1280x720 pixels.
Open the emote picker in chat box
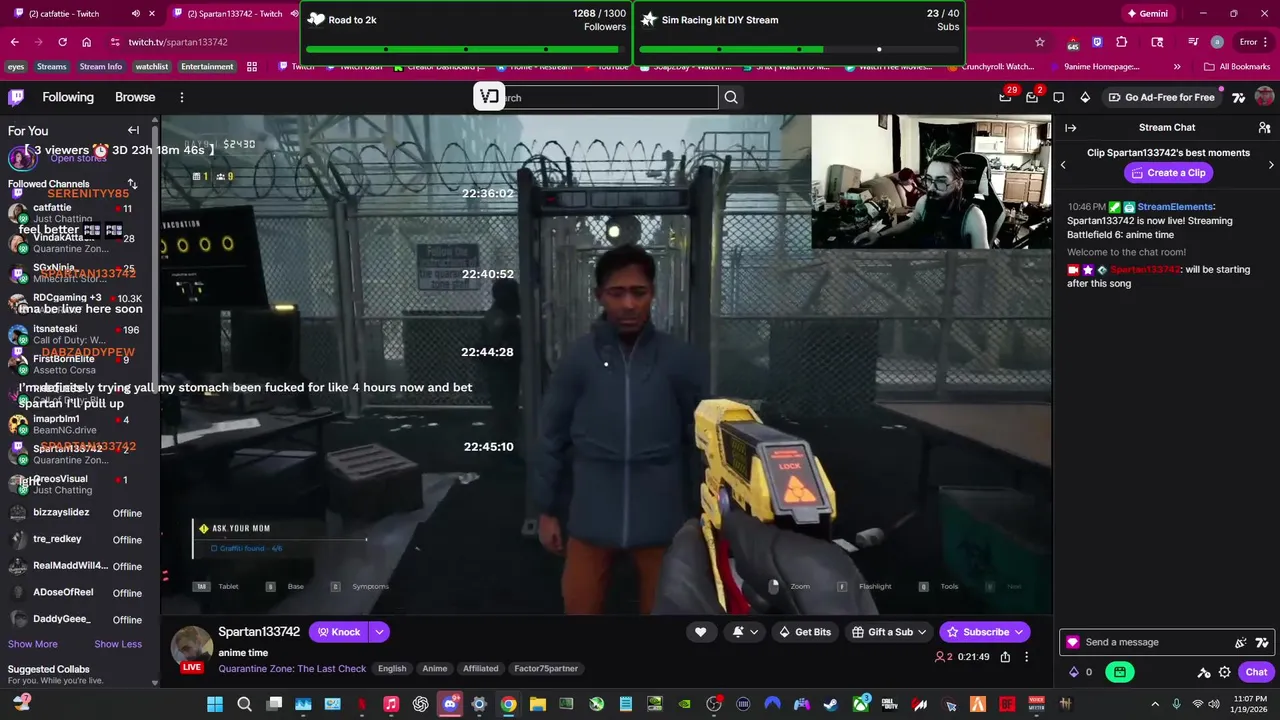(1241, 643)
